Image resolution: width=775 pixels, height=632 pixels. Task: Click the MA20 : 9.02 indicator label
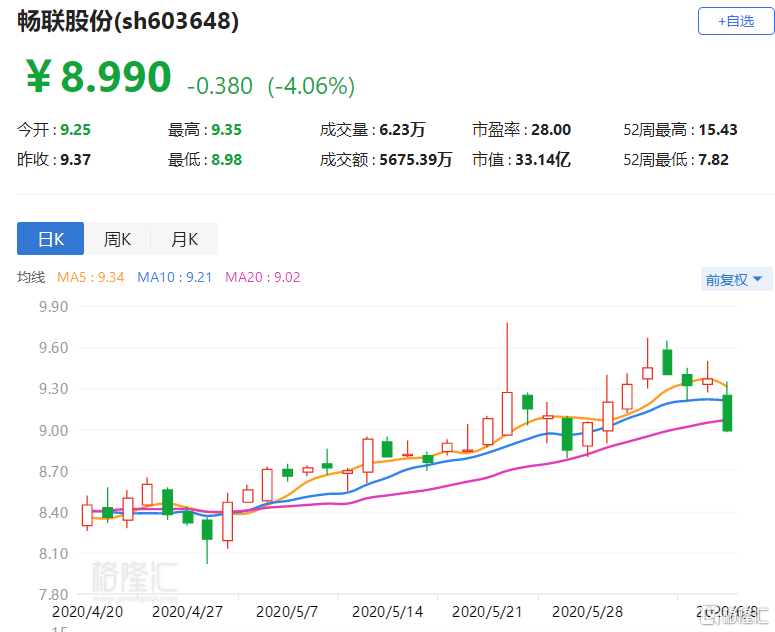click(x=262, y=277)
